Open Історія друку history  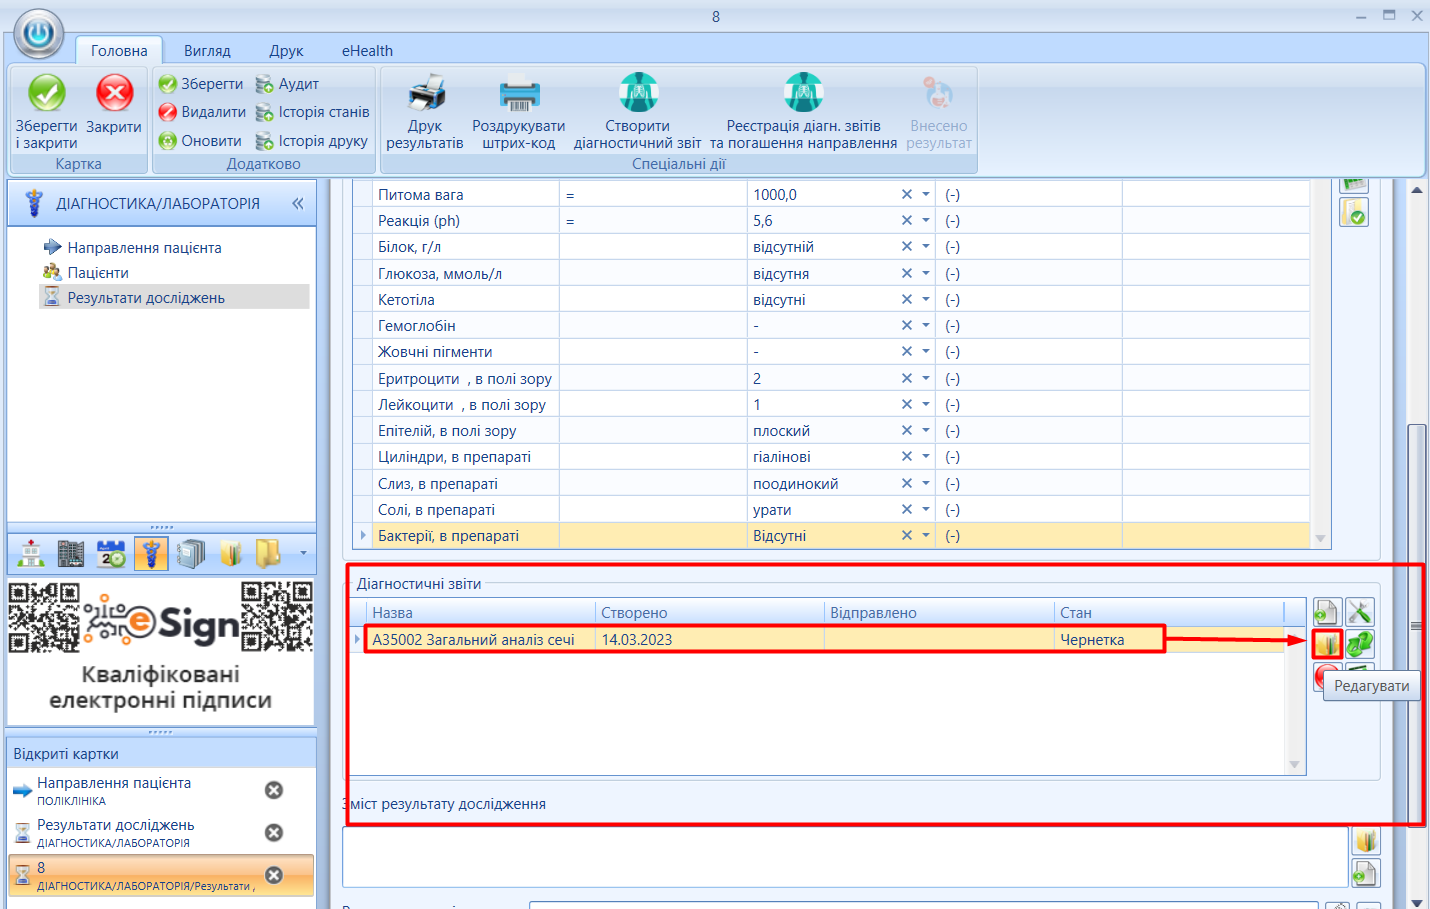311,141
